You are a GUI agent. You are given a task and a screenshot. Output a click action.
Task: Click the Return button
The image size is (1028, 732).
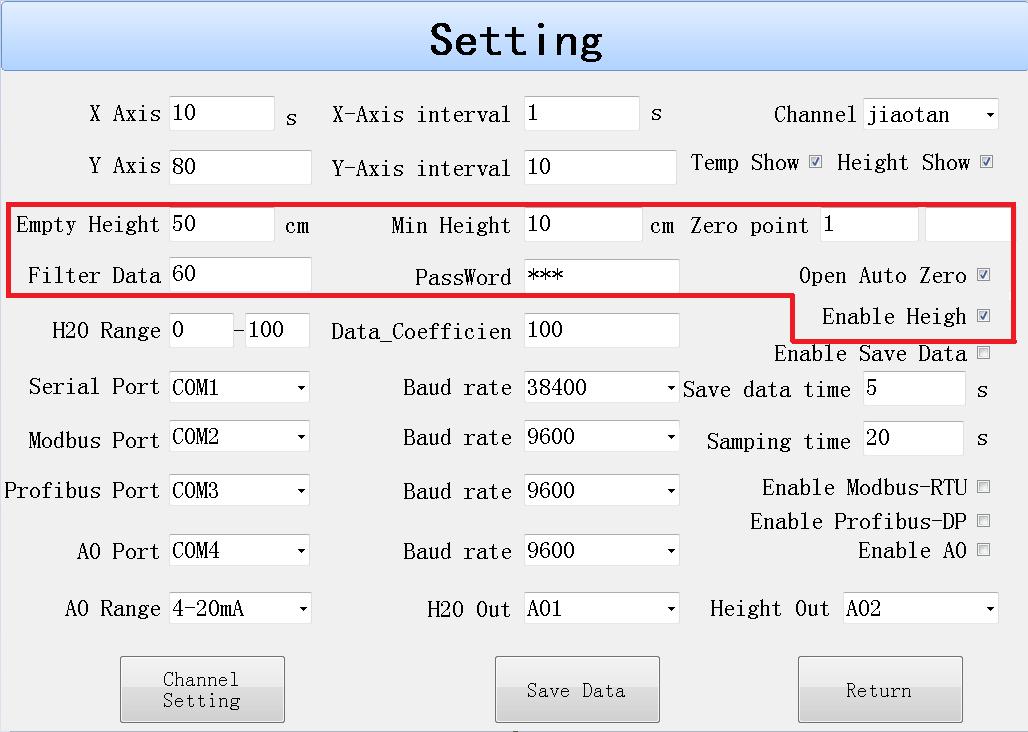point(879,689)
